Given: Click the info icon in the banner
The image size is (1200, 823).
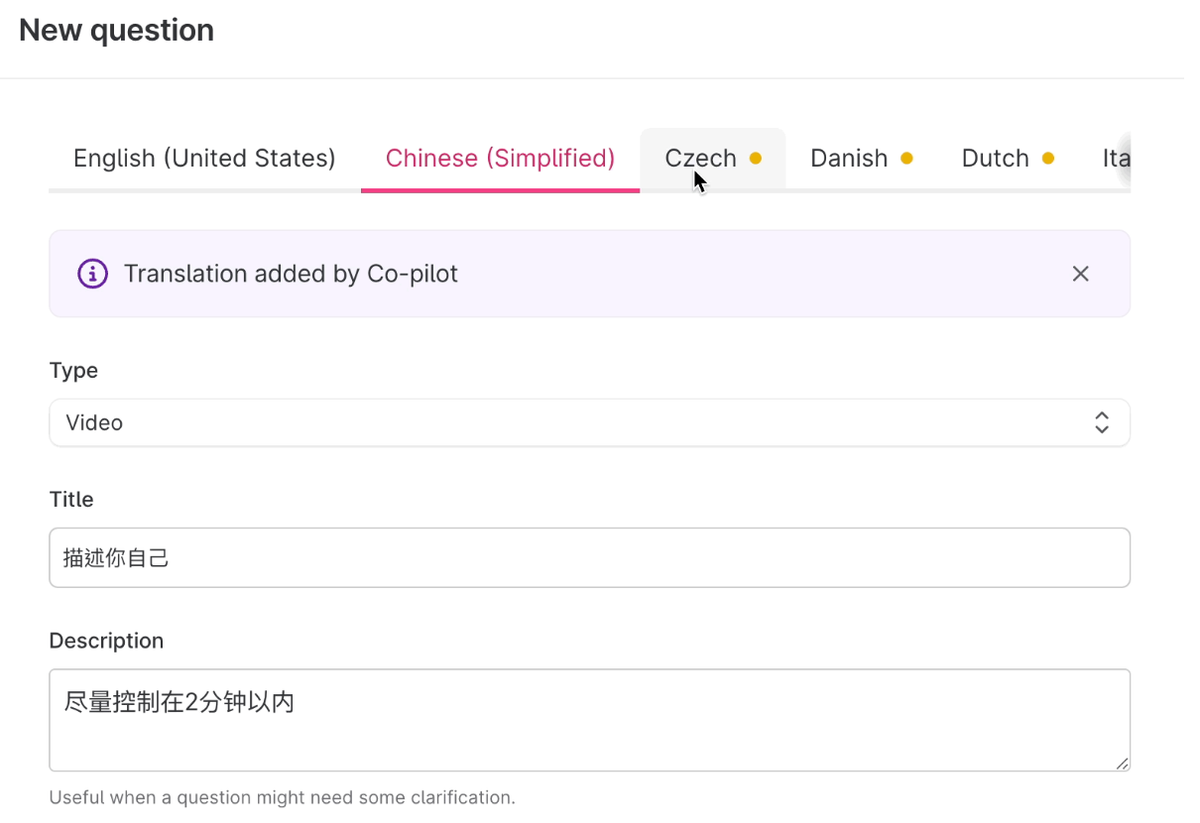Looking at the screenshot, I should (x=93, y=274).
